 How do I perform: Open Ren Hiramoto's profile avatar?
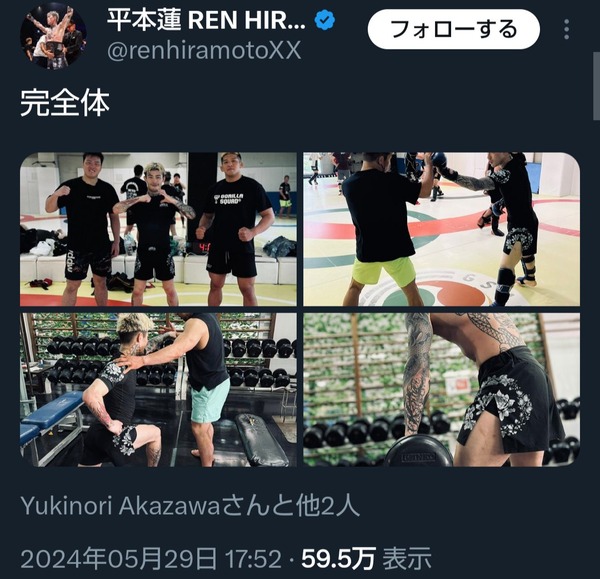point(53,36)
